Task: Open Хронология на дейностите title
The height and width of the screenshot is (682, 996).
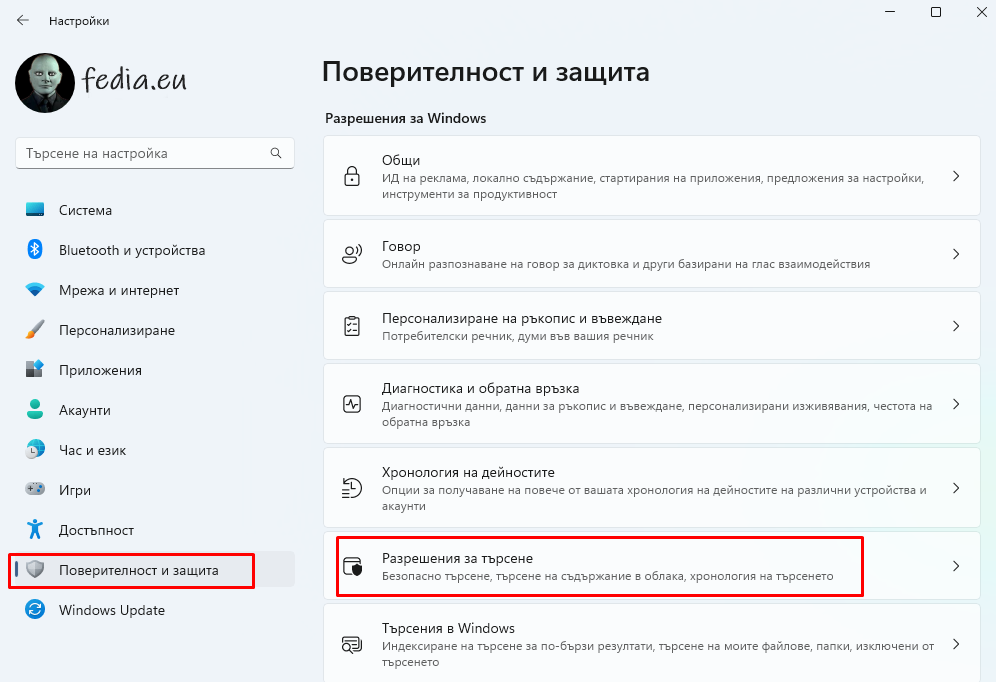Action: tap(468, 472)
